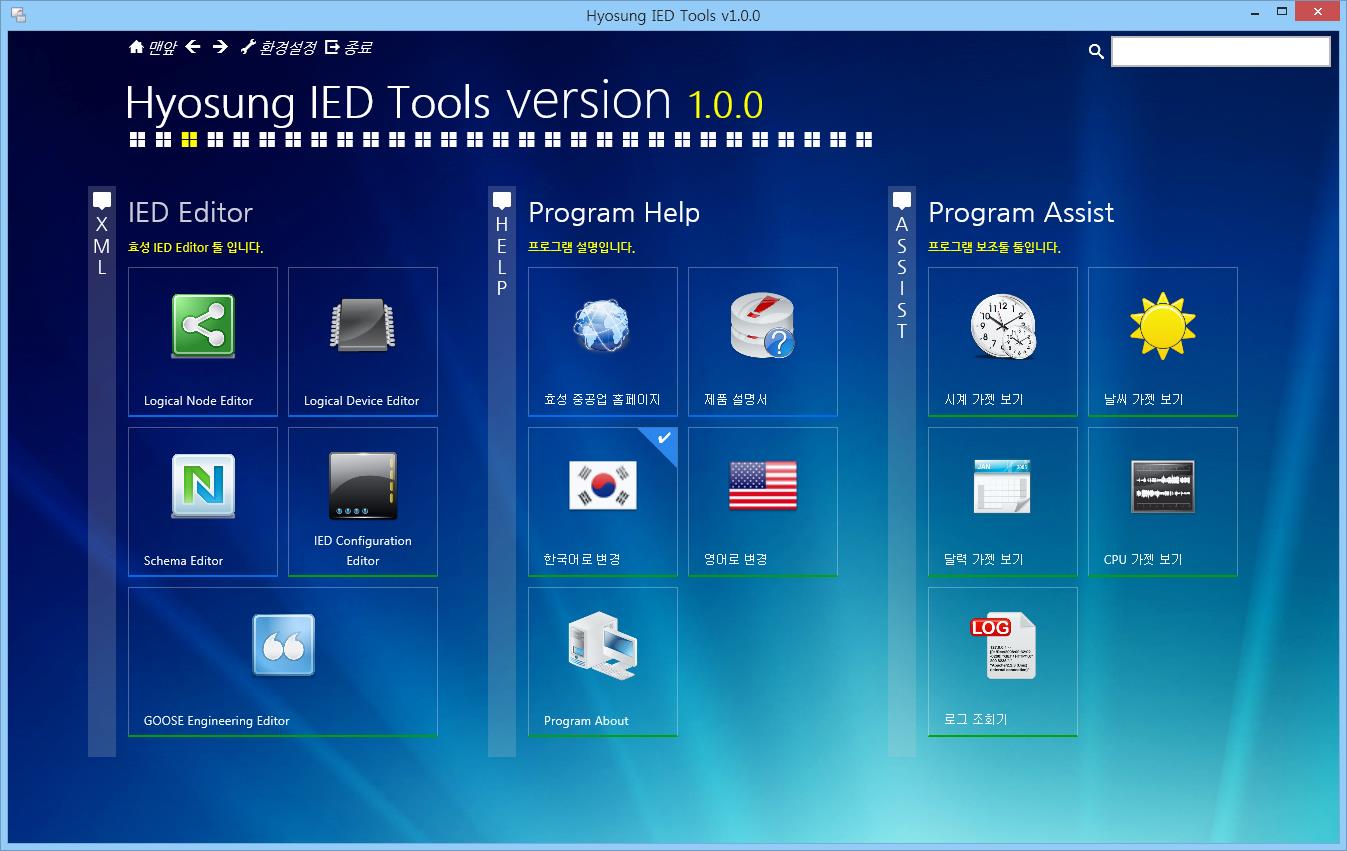Select the first page indicator square

137,140
